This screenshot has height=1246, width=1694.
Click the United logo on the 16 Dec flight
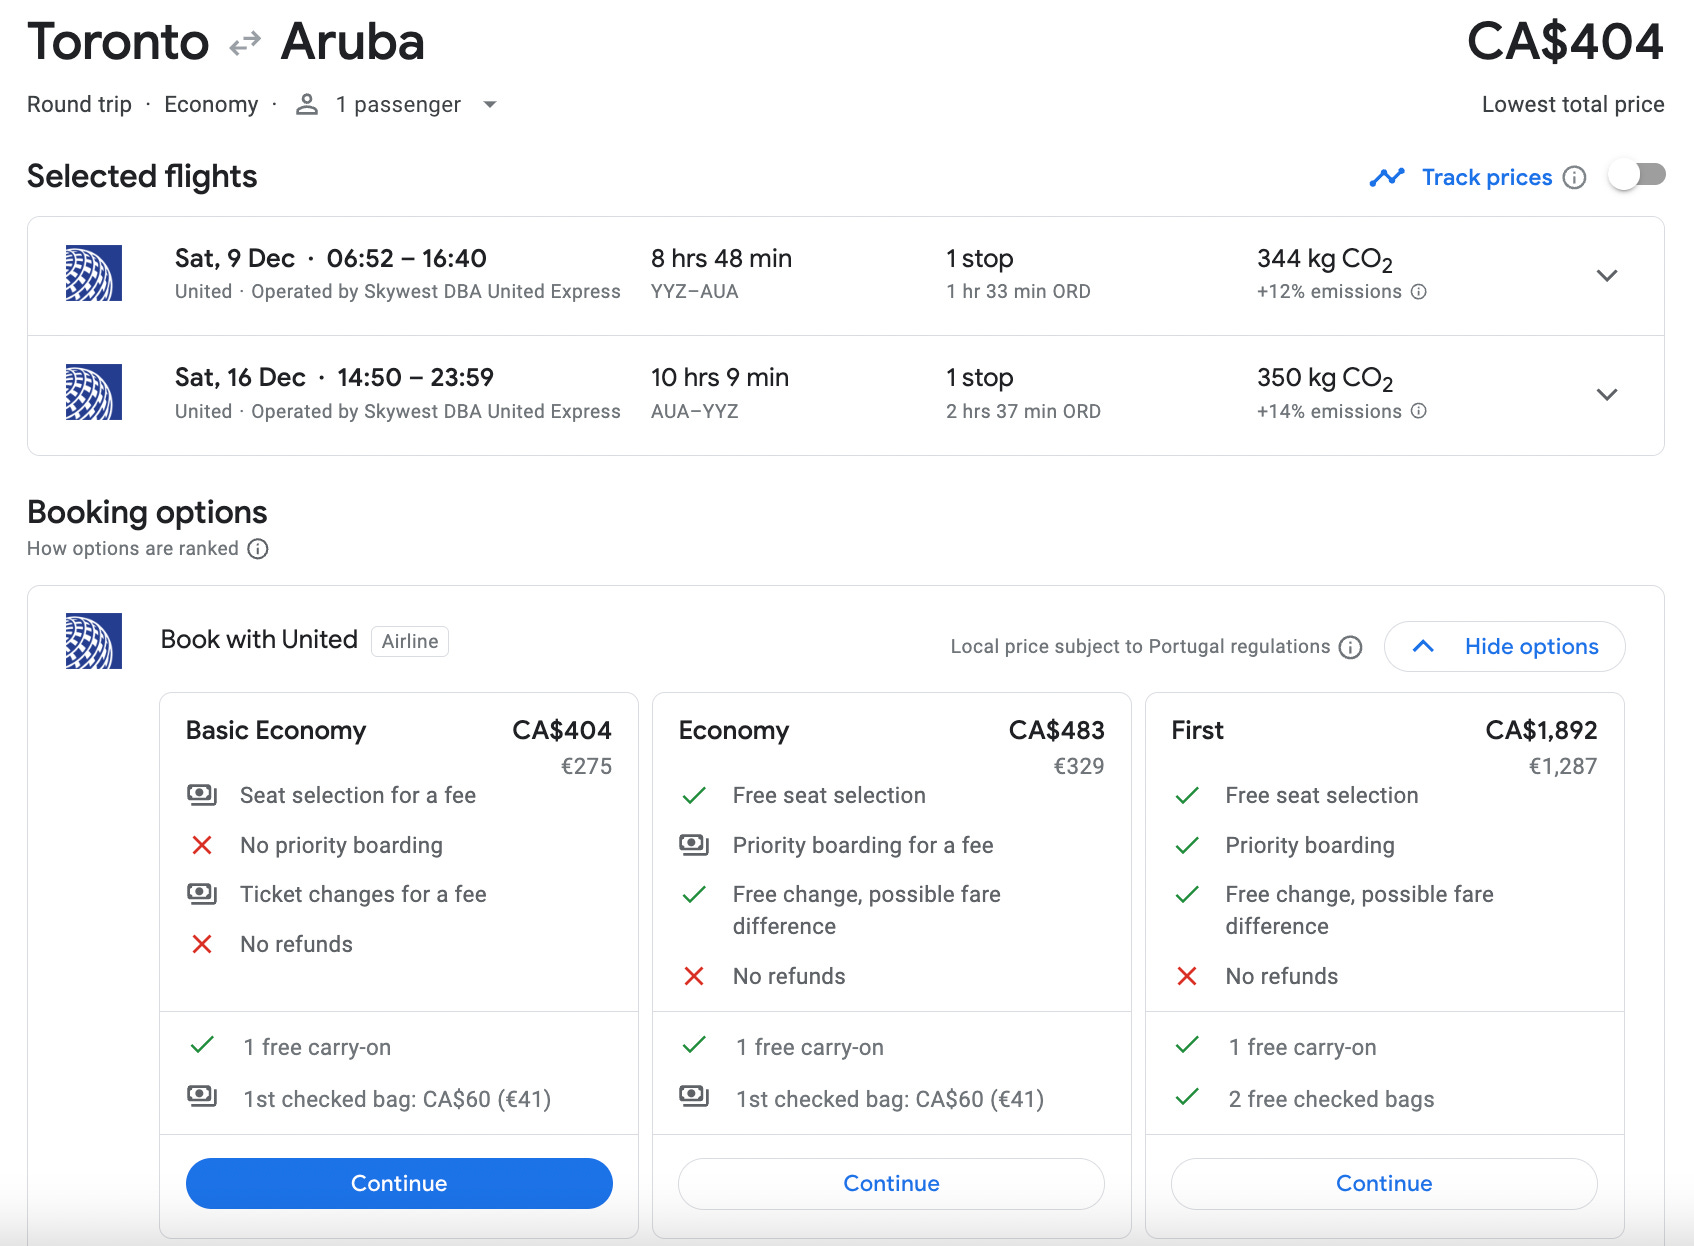click(94, 392)
